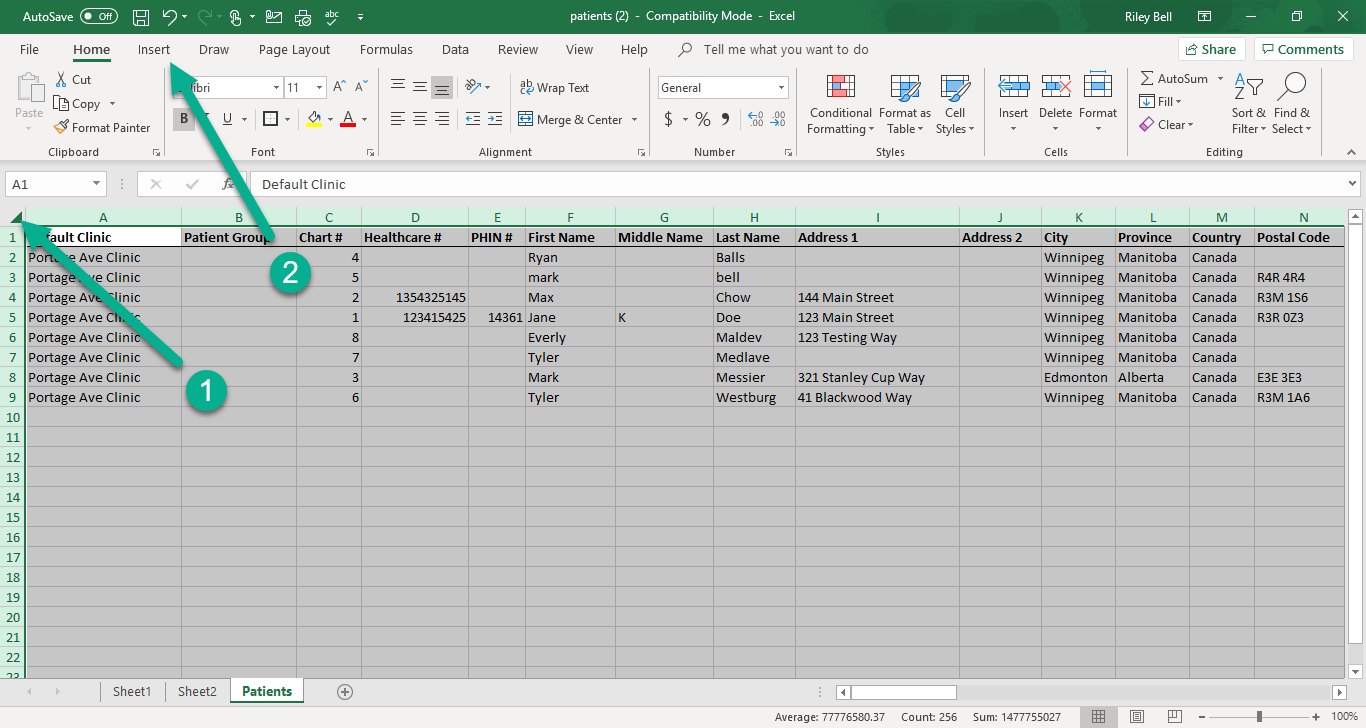1366x728 pixels.
Task: Open the File tab
Action: [x=29, y=49]
